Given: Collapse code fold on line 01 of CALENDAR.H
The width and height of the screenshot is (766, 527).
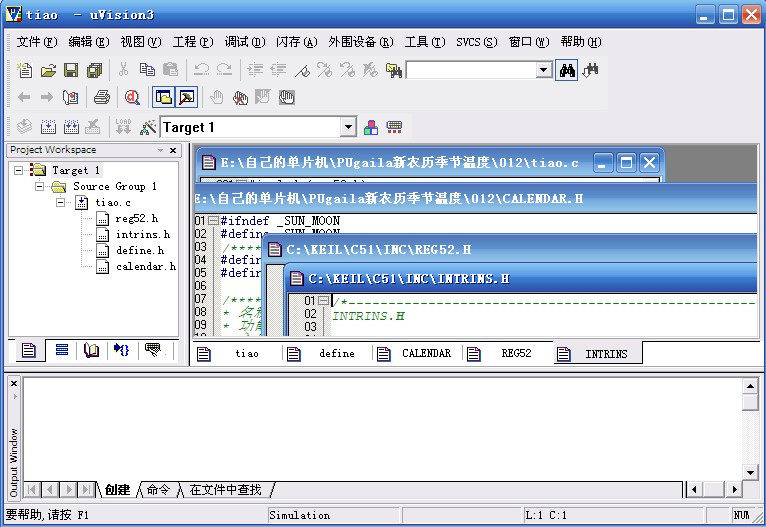Looking at the screenshot, I should 213,221.
